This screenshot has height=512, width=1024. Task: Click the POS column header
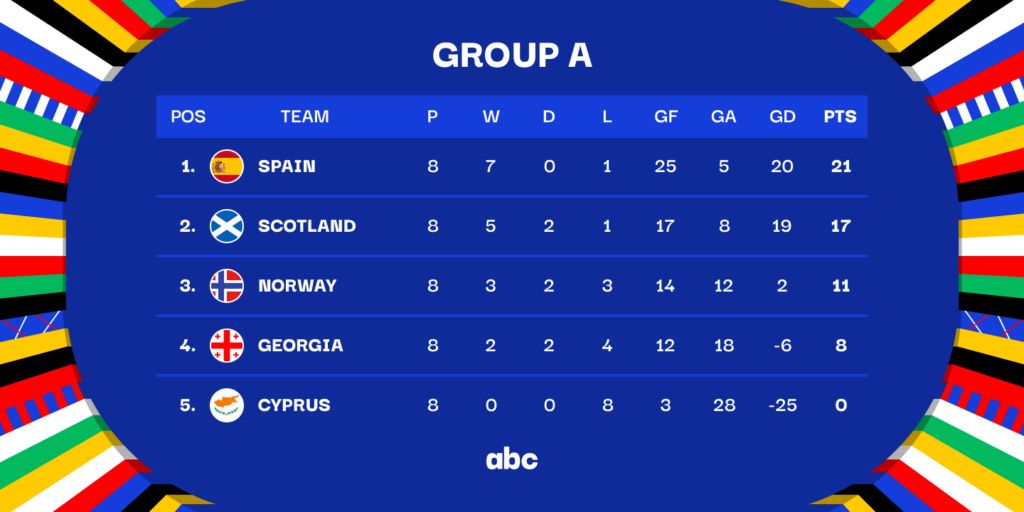tap(188, 116)
